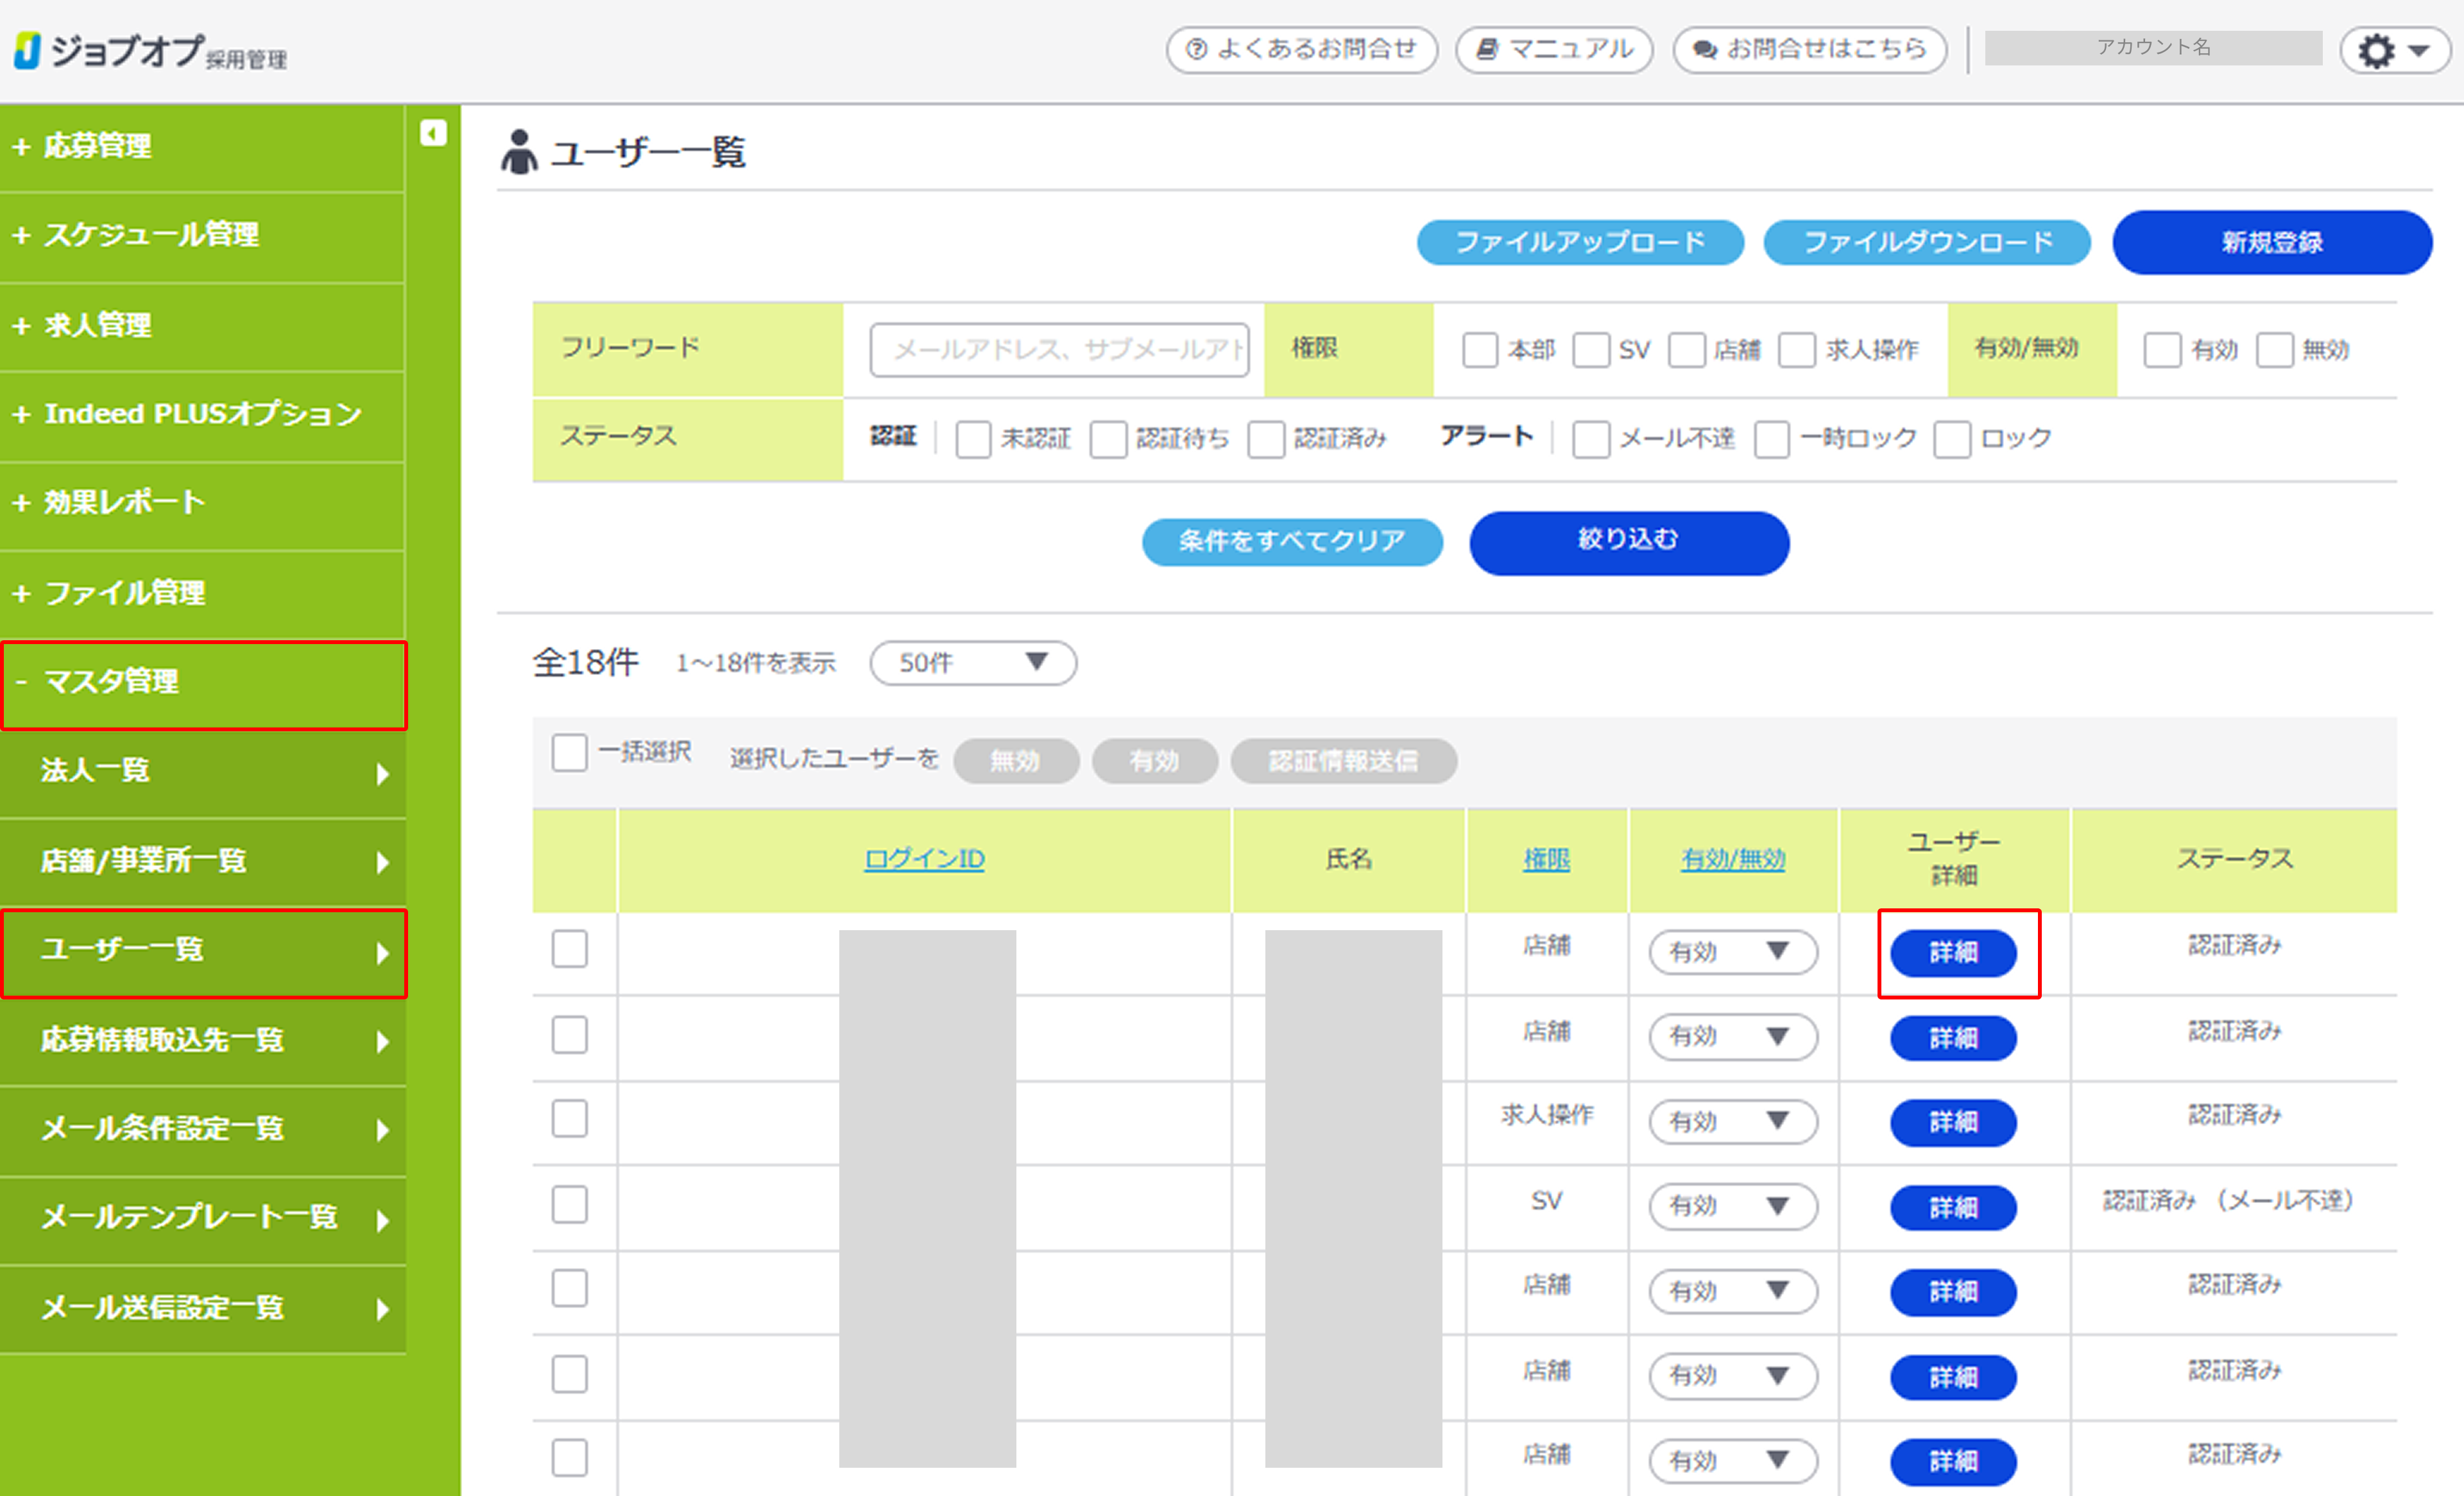
Task: Select メール条件設定一覧 menu item
Action: tap(162, 1129)
